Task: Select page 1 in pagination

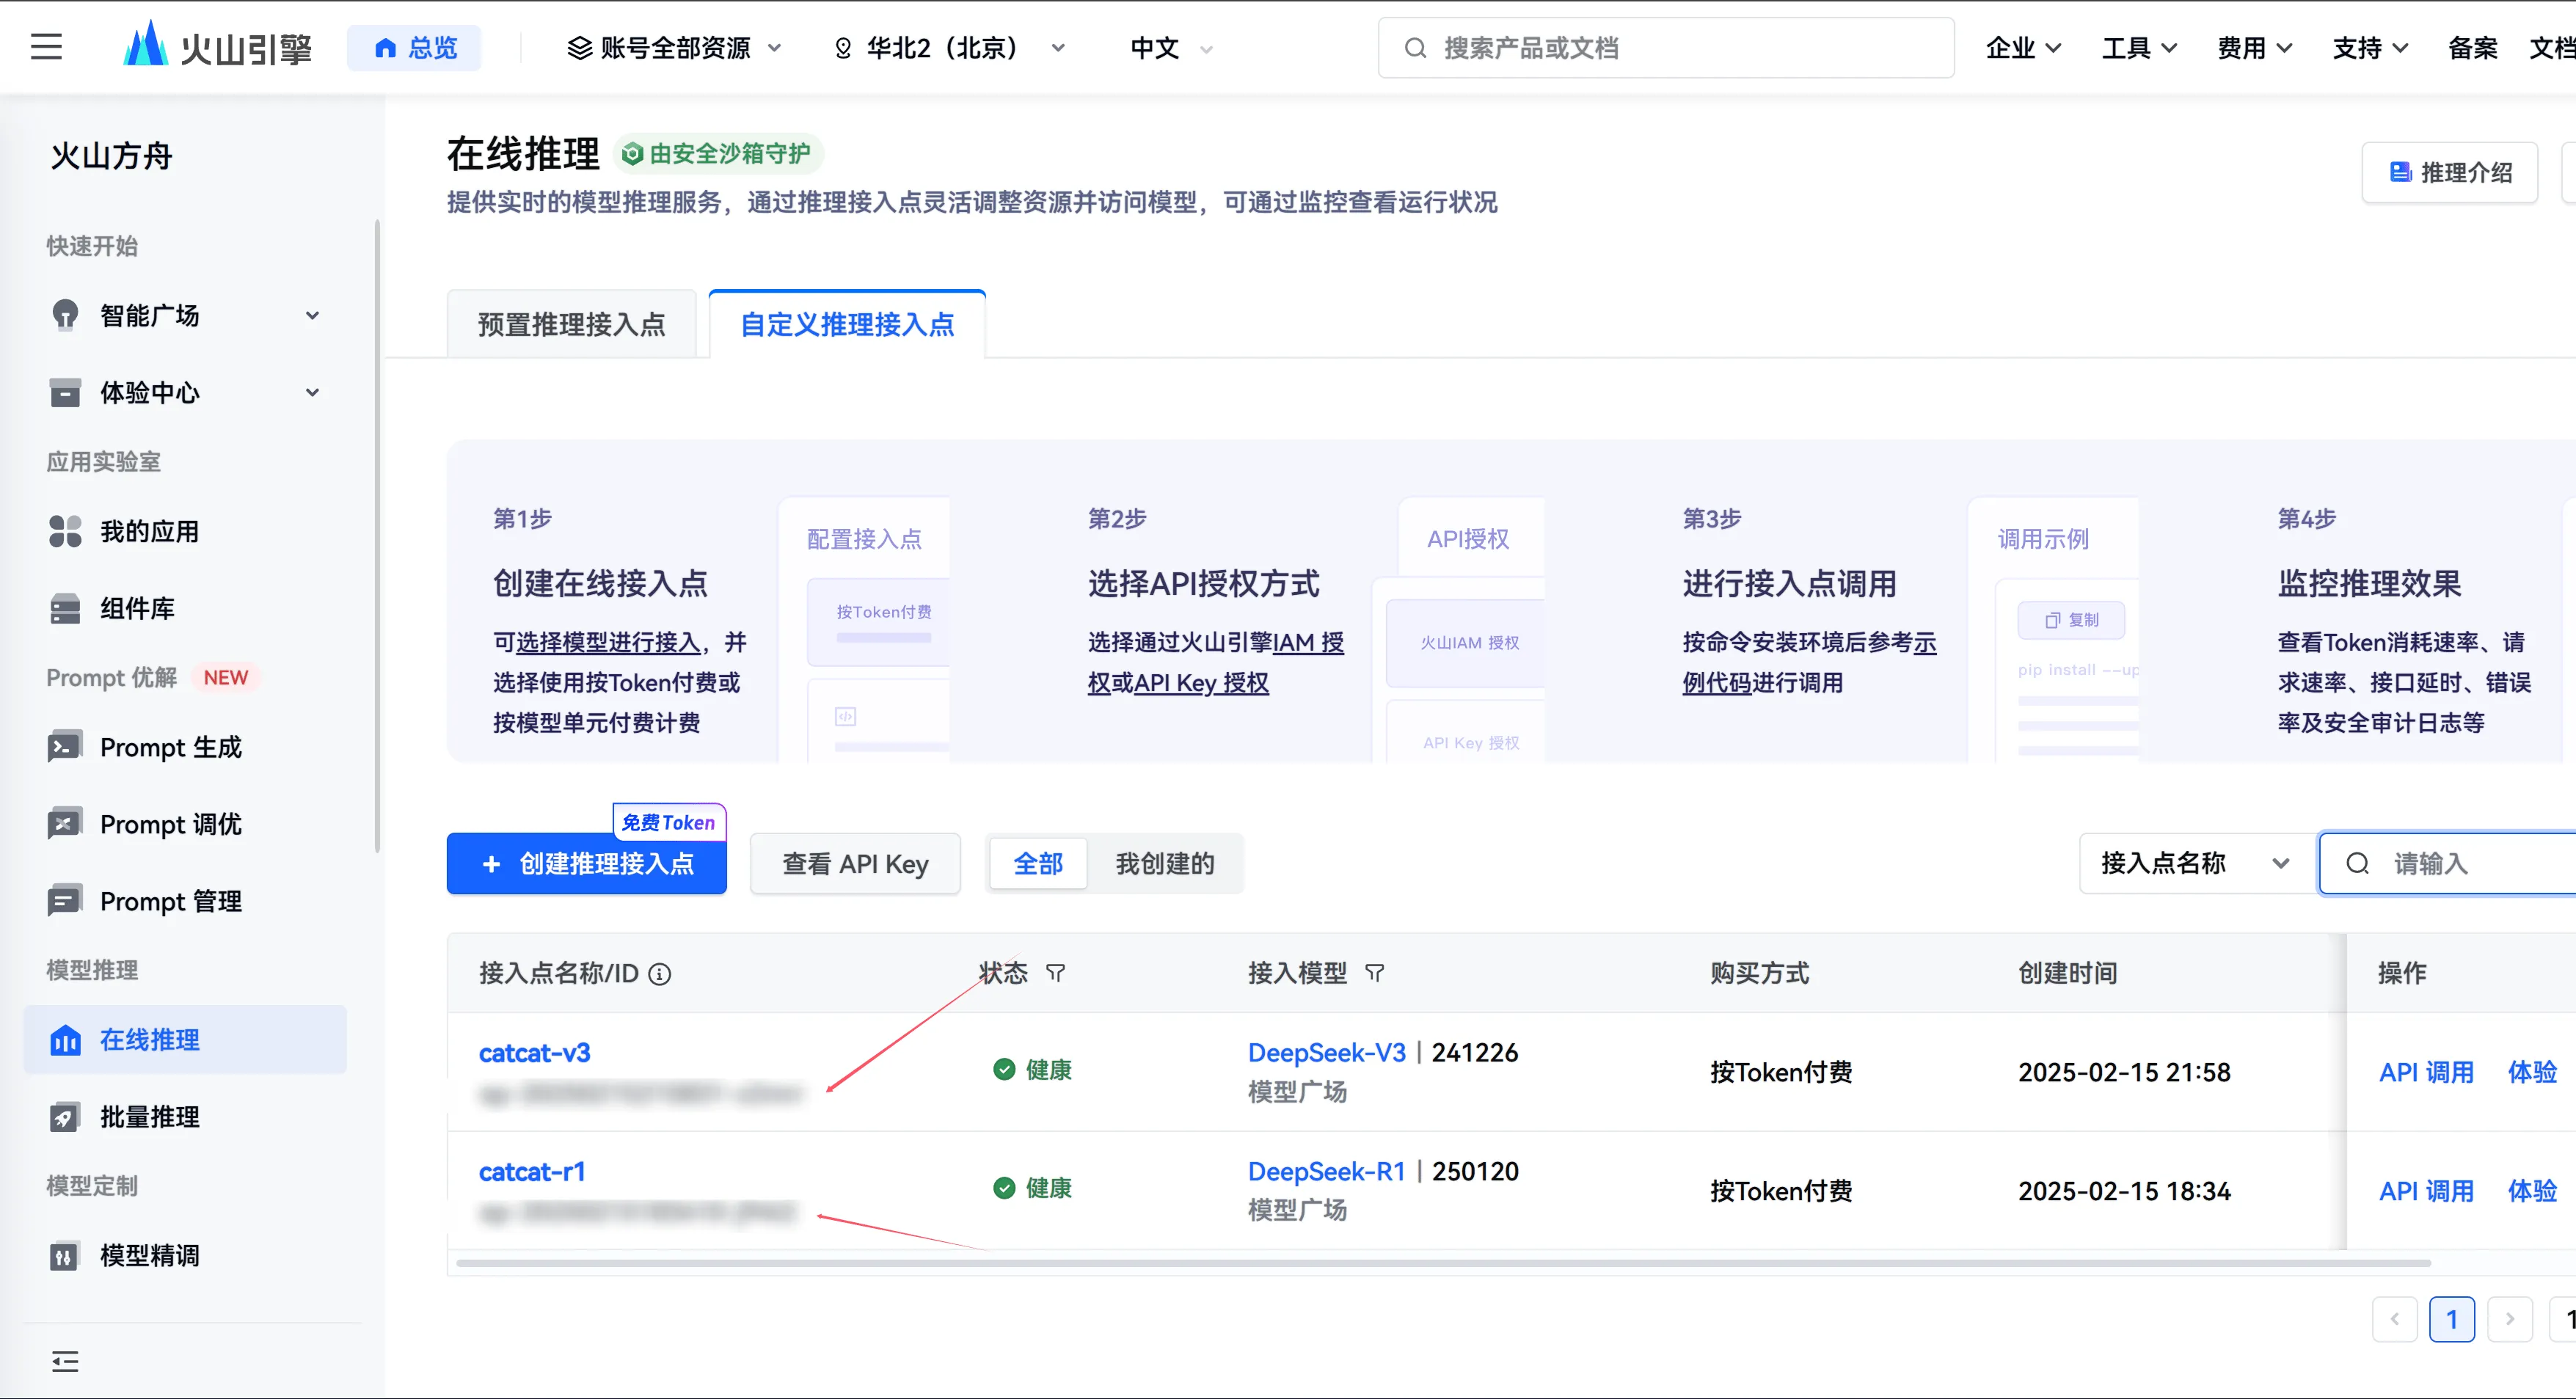Action: (2452, 1320)
